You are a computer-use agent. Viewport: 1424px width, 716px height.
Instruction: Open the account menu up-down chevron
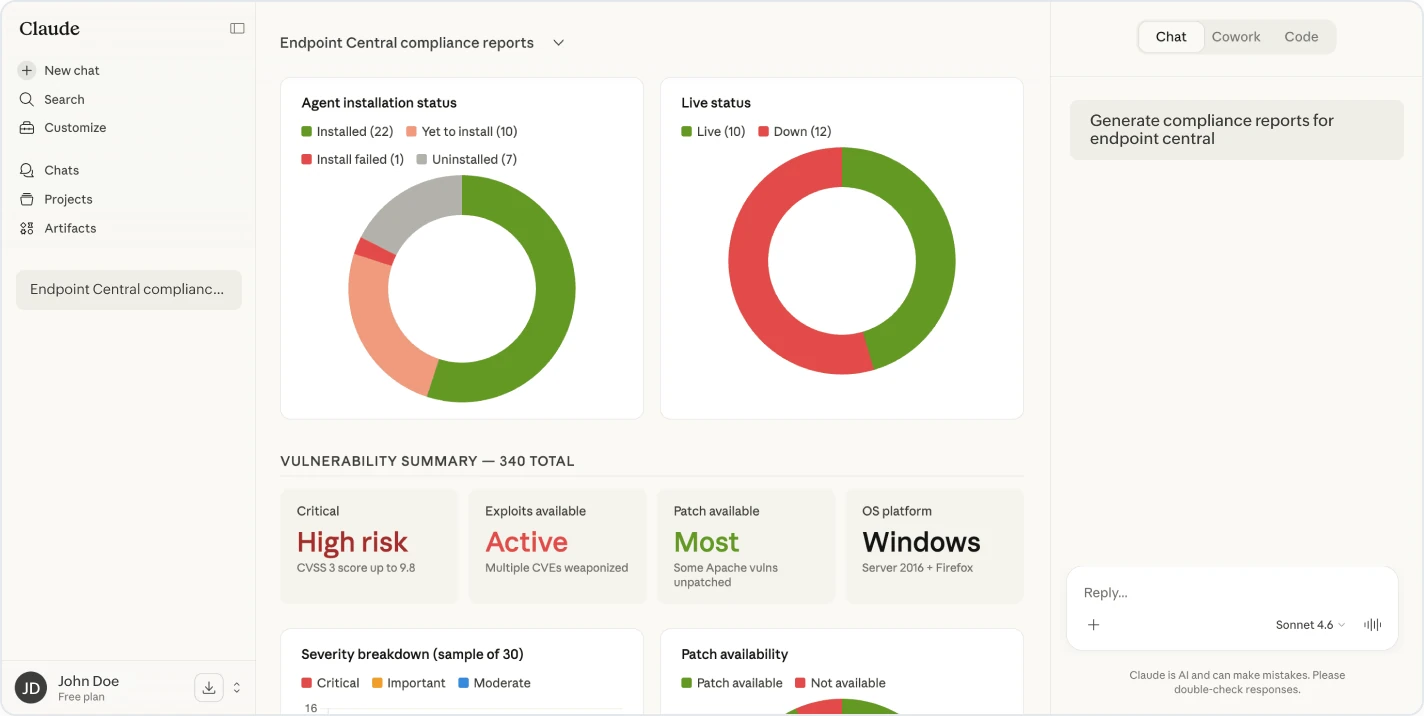tap(237, 687)
